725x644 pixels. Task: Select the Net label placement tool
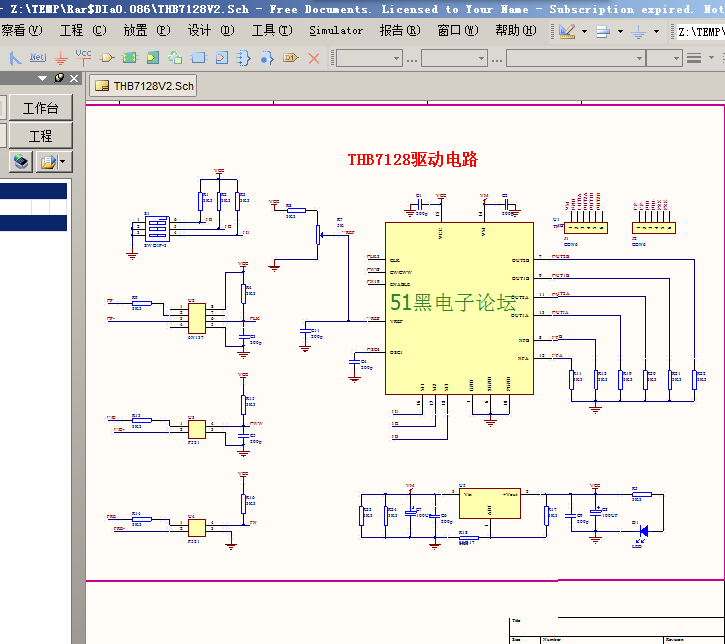(x=38, y=57)
